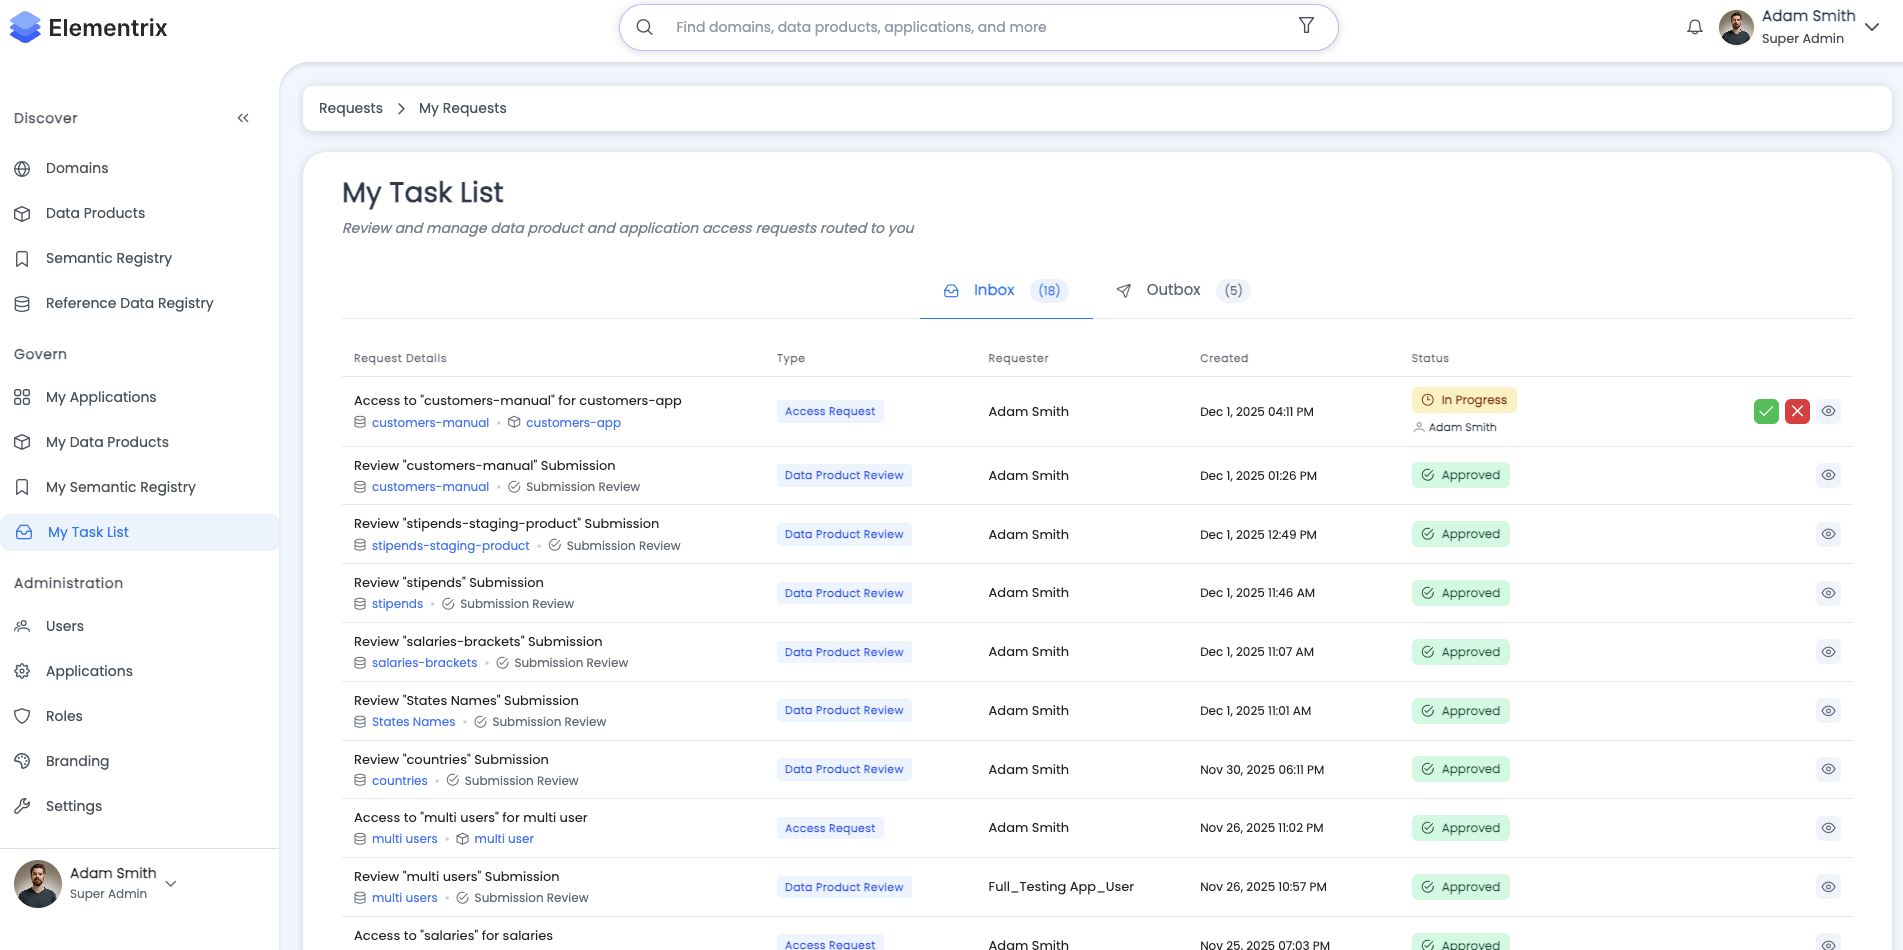Open Domains from the sidebar
Viewport: 1903px width, 950px height.
click(x=77, y=168)
